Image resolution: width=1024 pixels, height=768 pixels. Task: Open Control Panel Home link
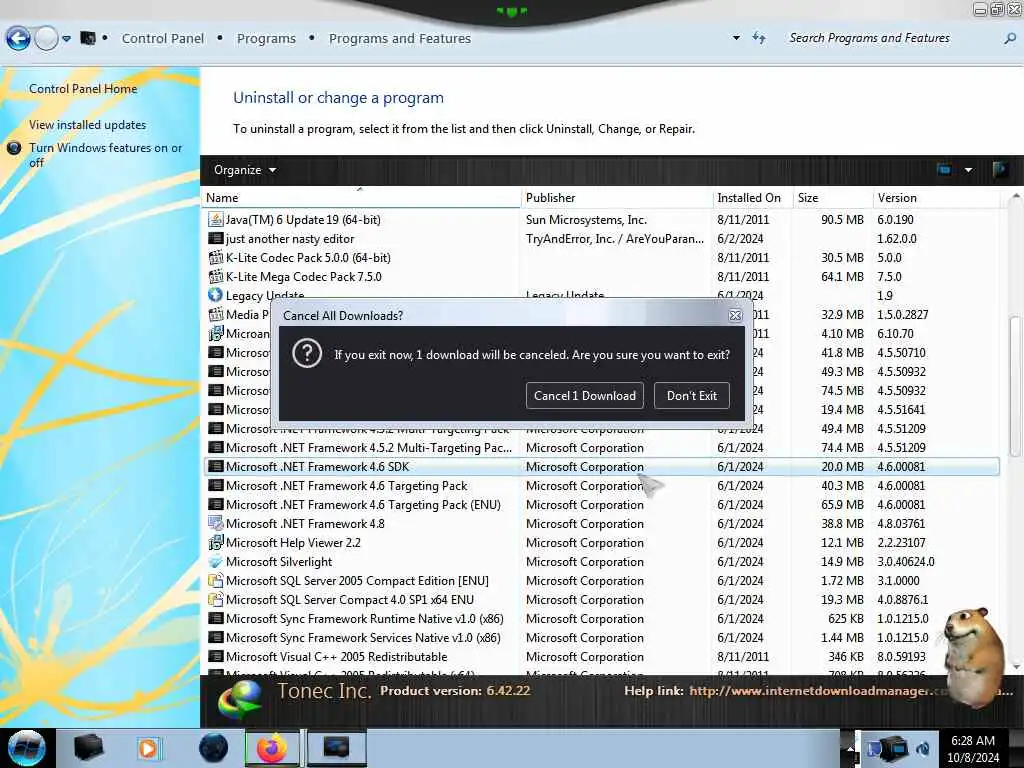click(x=83, y=89)
